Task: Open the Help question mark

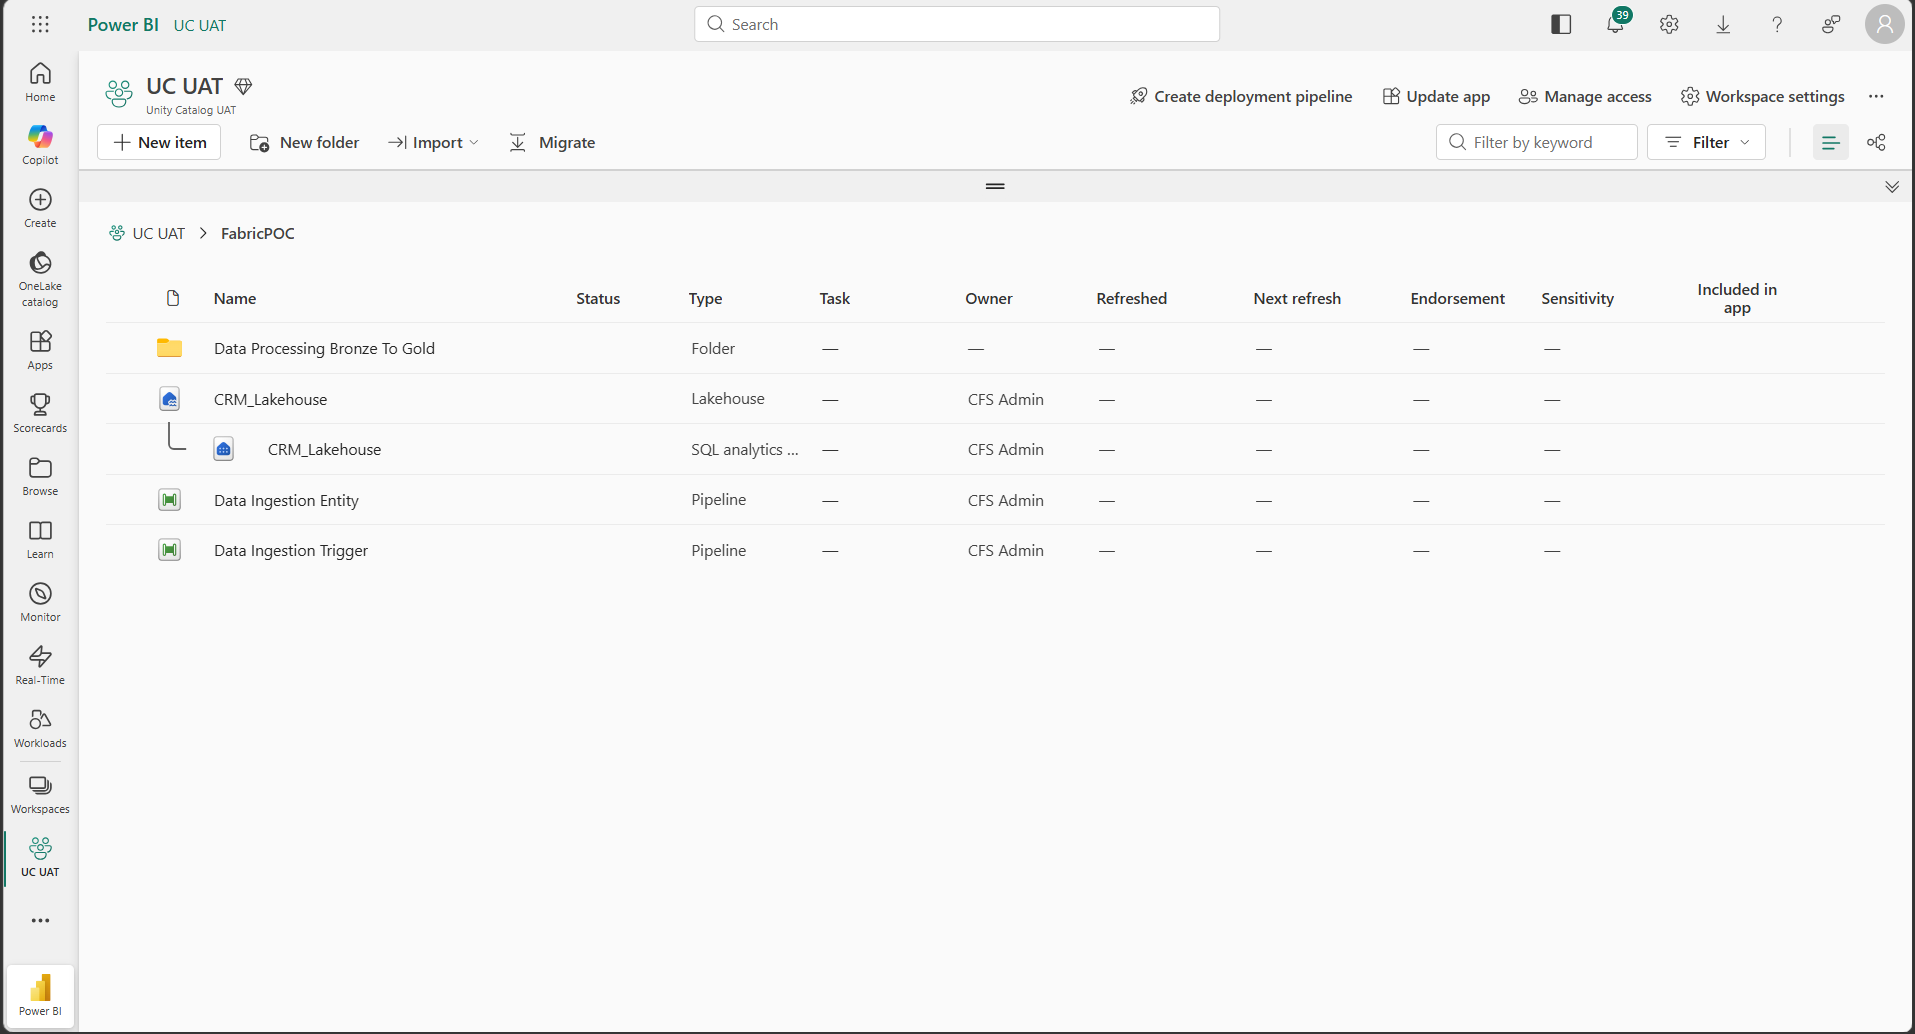Action: pos(1777,24)
